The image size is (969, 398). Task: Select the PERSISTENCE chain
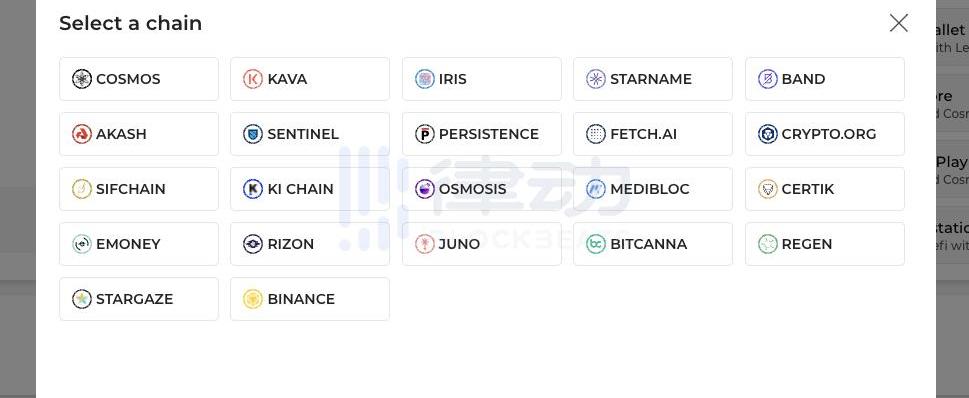[481, 134]
